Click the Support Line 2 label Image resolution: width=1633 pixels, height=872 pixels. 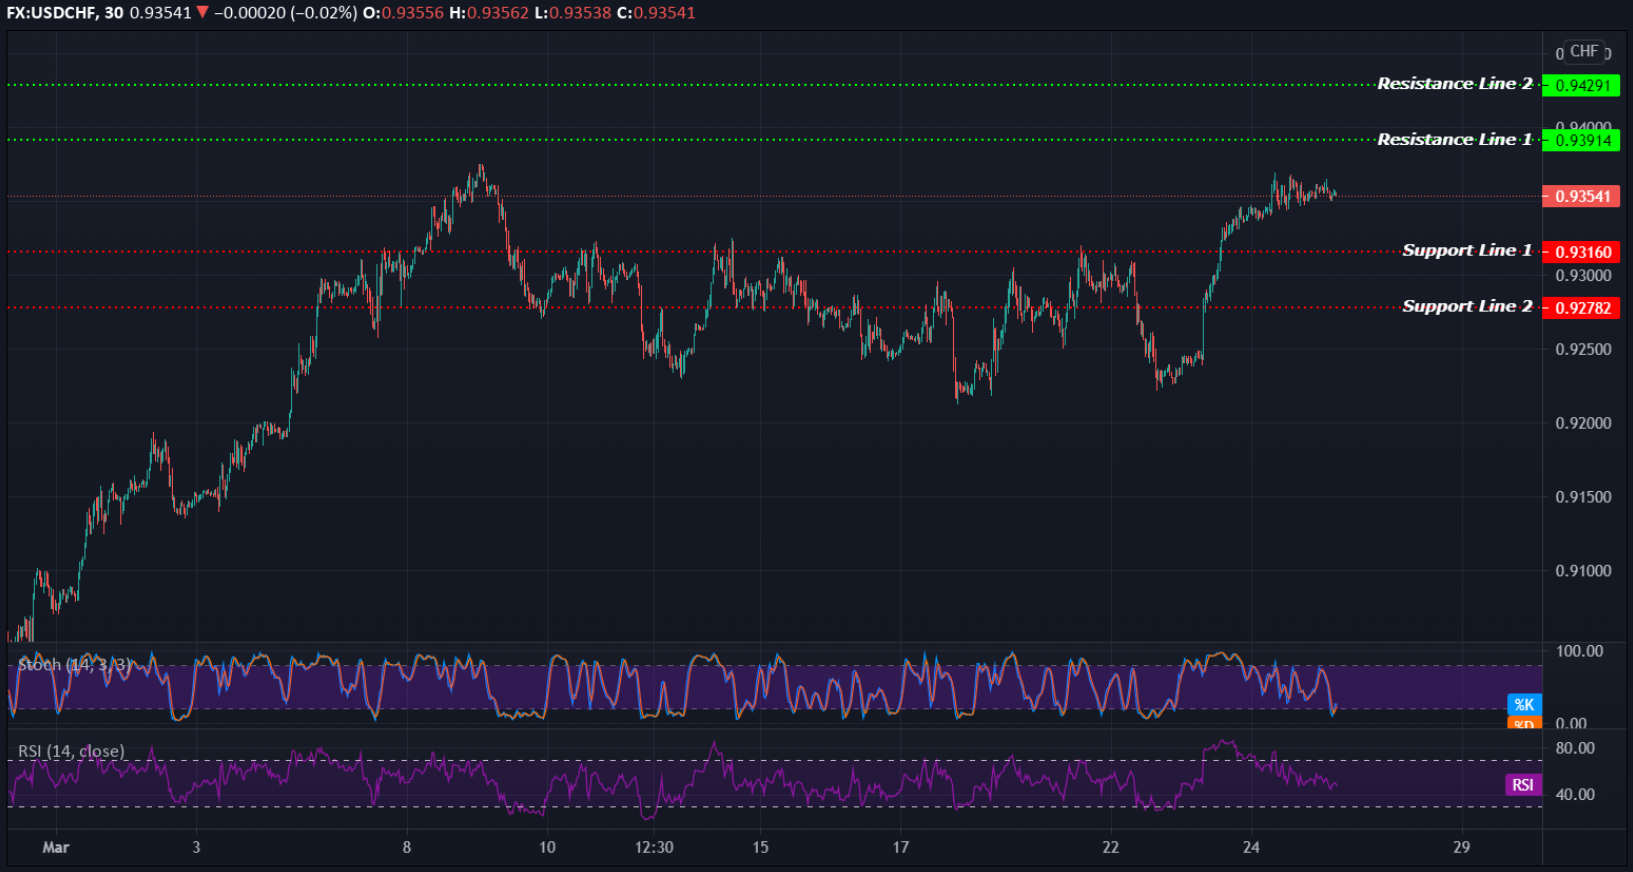(1467, 307)
